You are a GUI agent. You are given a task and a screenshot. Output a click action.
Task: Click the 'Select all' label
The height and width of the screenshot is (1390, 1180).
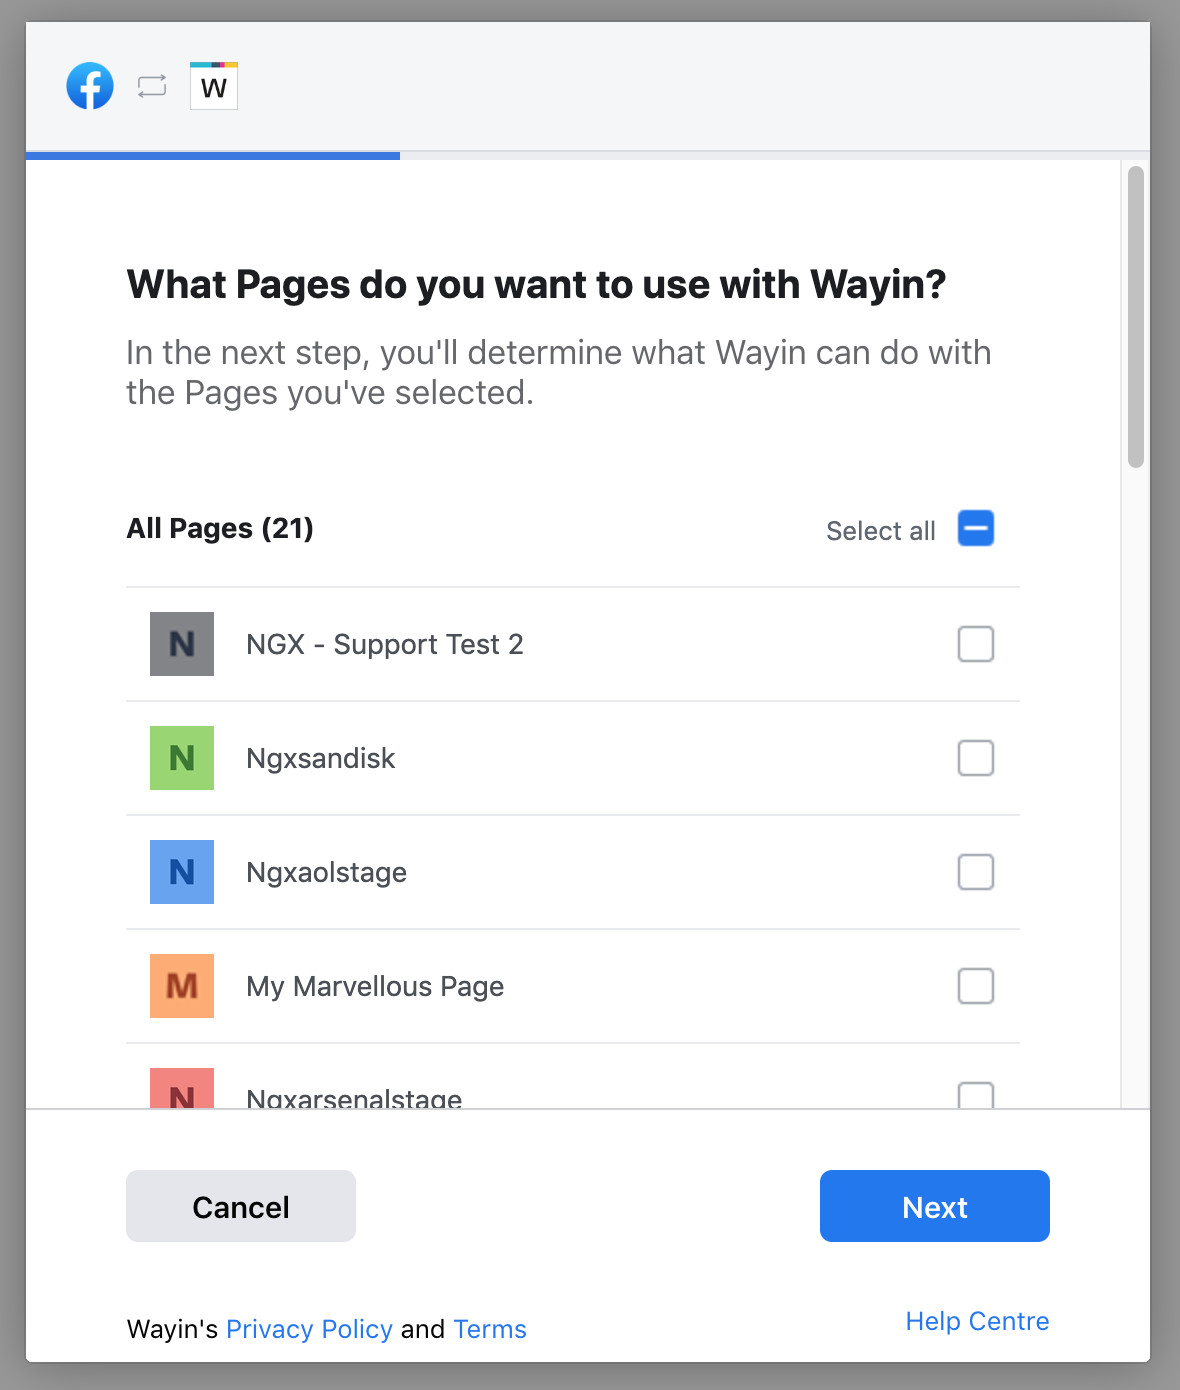(x=881, y=531)
